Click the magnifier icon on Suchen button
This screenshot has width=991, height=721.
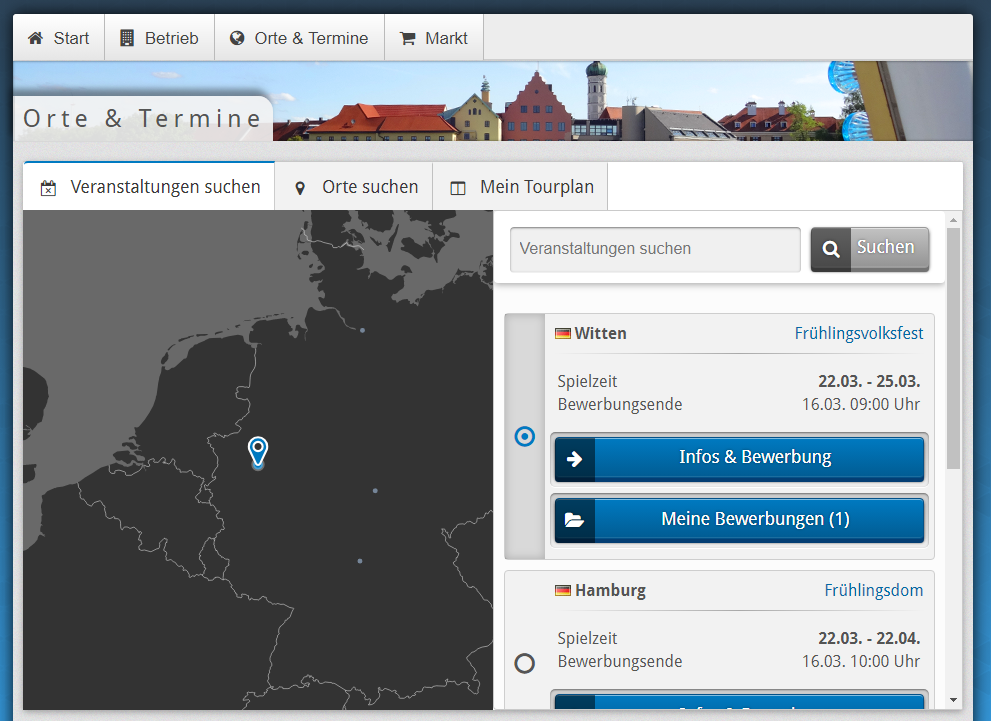tap(831, 250)
